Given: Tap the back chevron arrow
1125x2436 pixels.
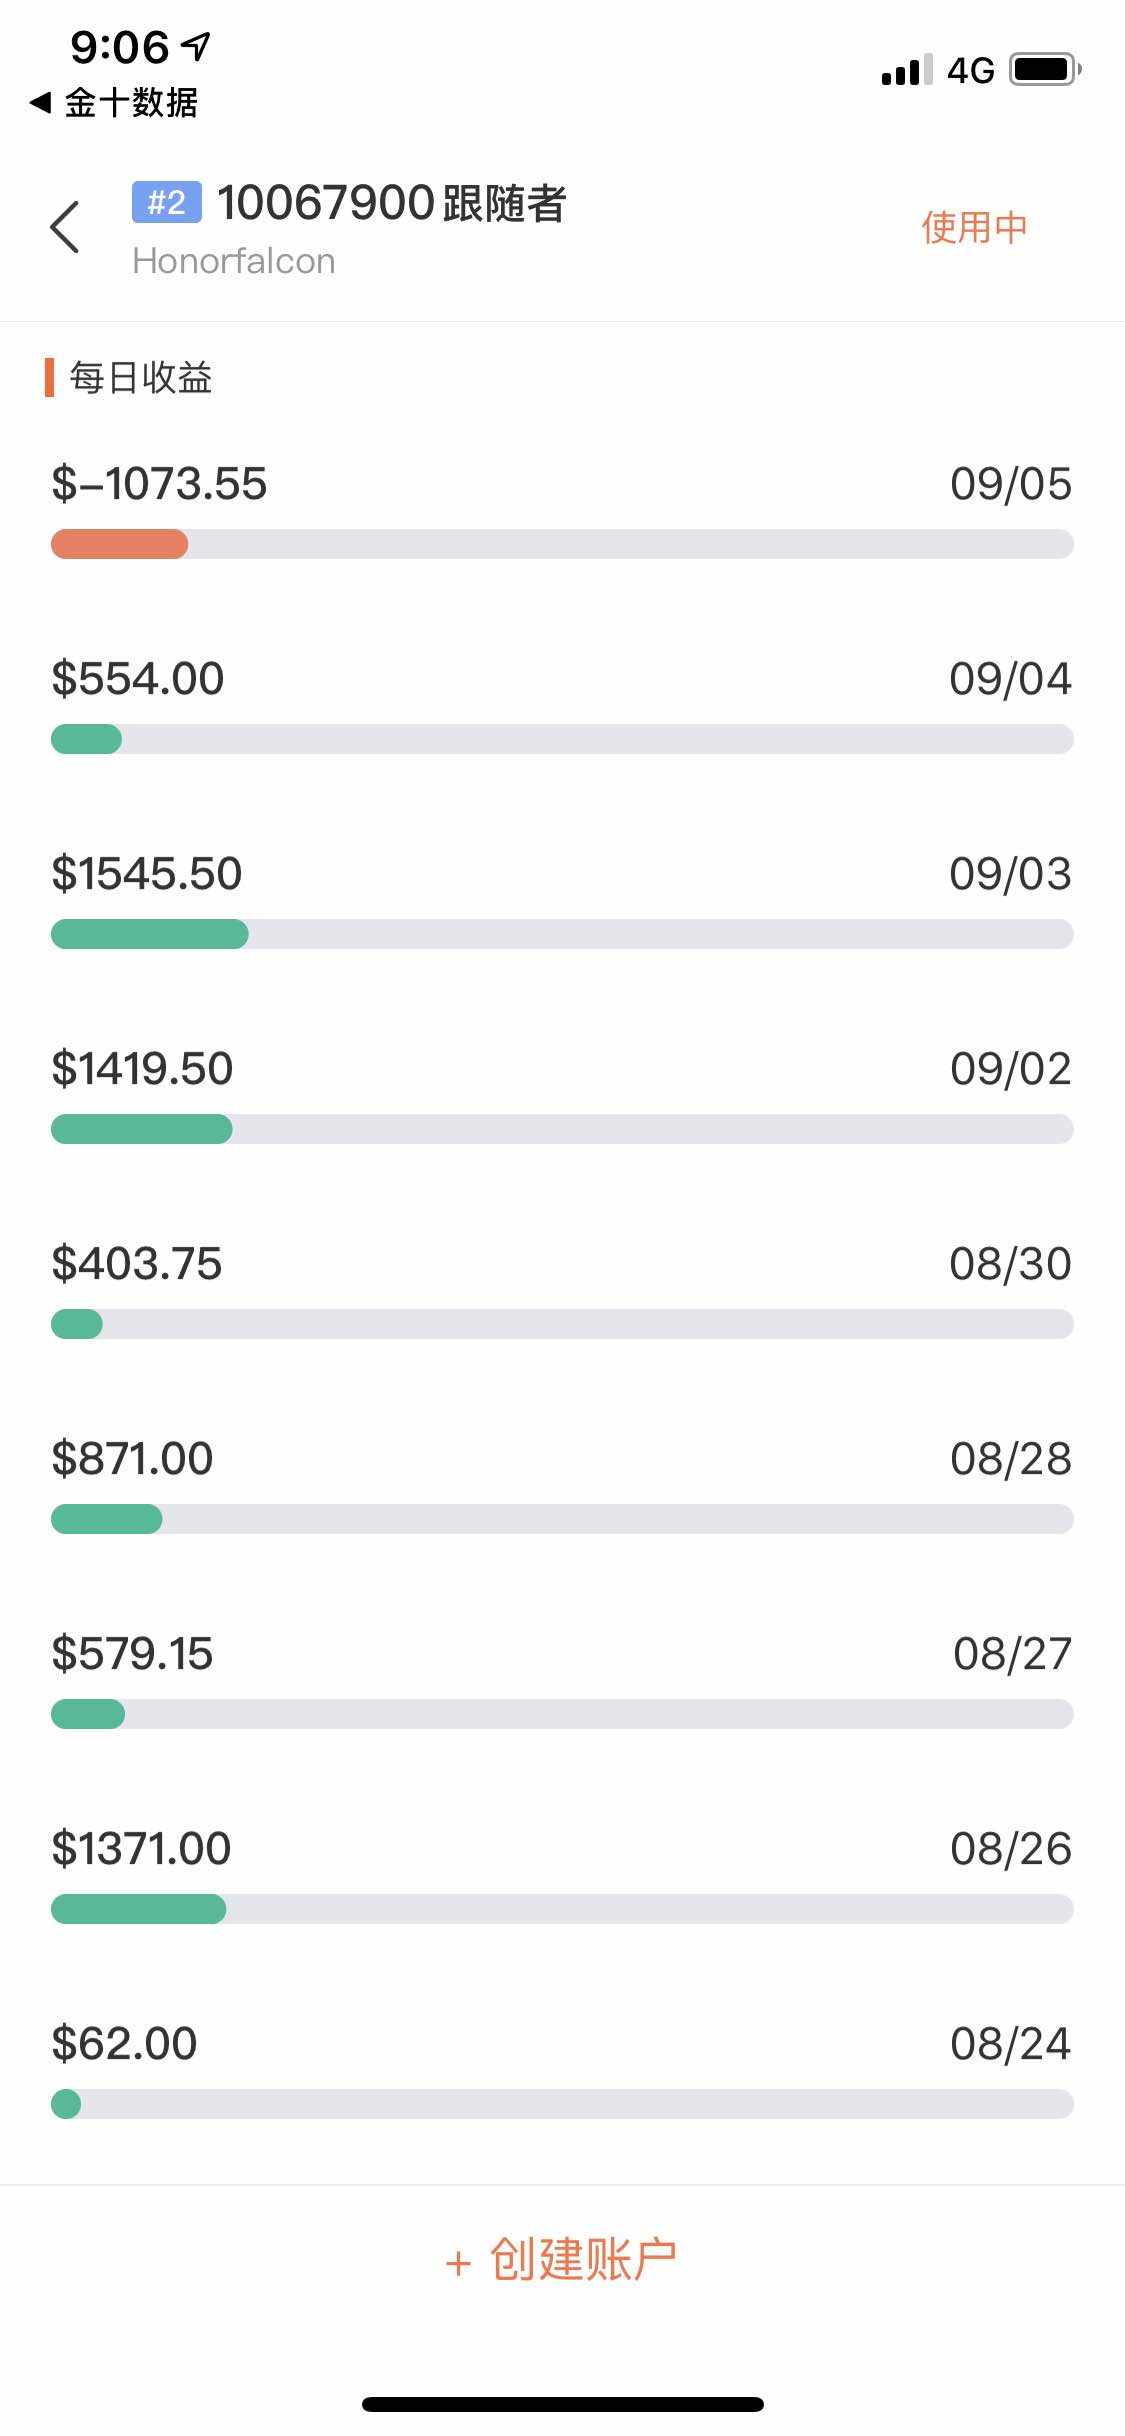Looking at the screenshot, I should point(65,227).
